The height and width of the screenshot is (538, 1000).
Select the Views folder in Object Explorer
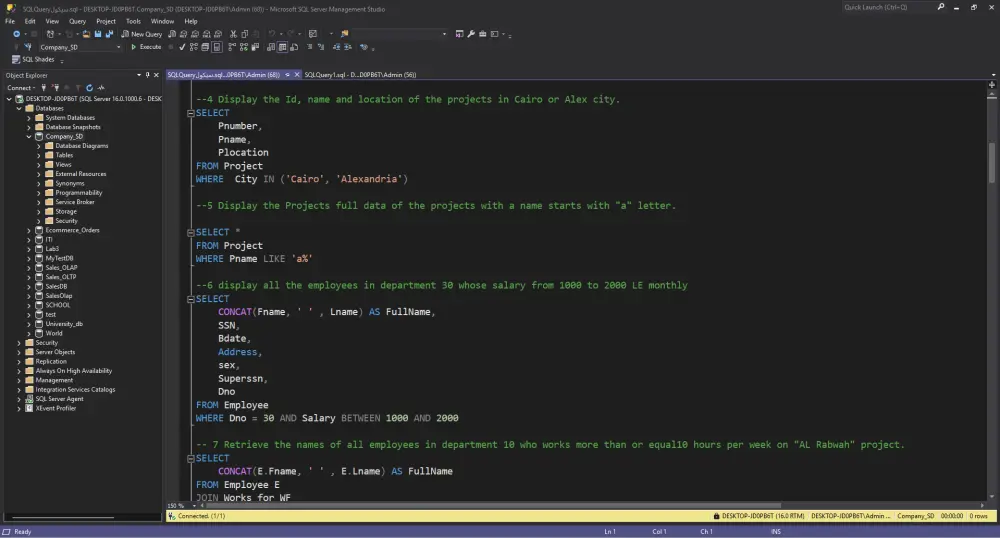(x=63, y=164)
